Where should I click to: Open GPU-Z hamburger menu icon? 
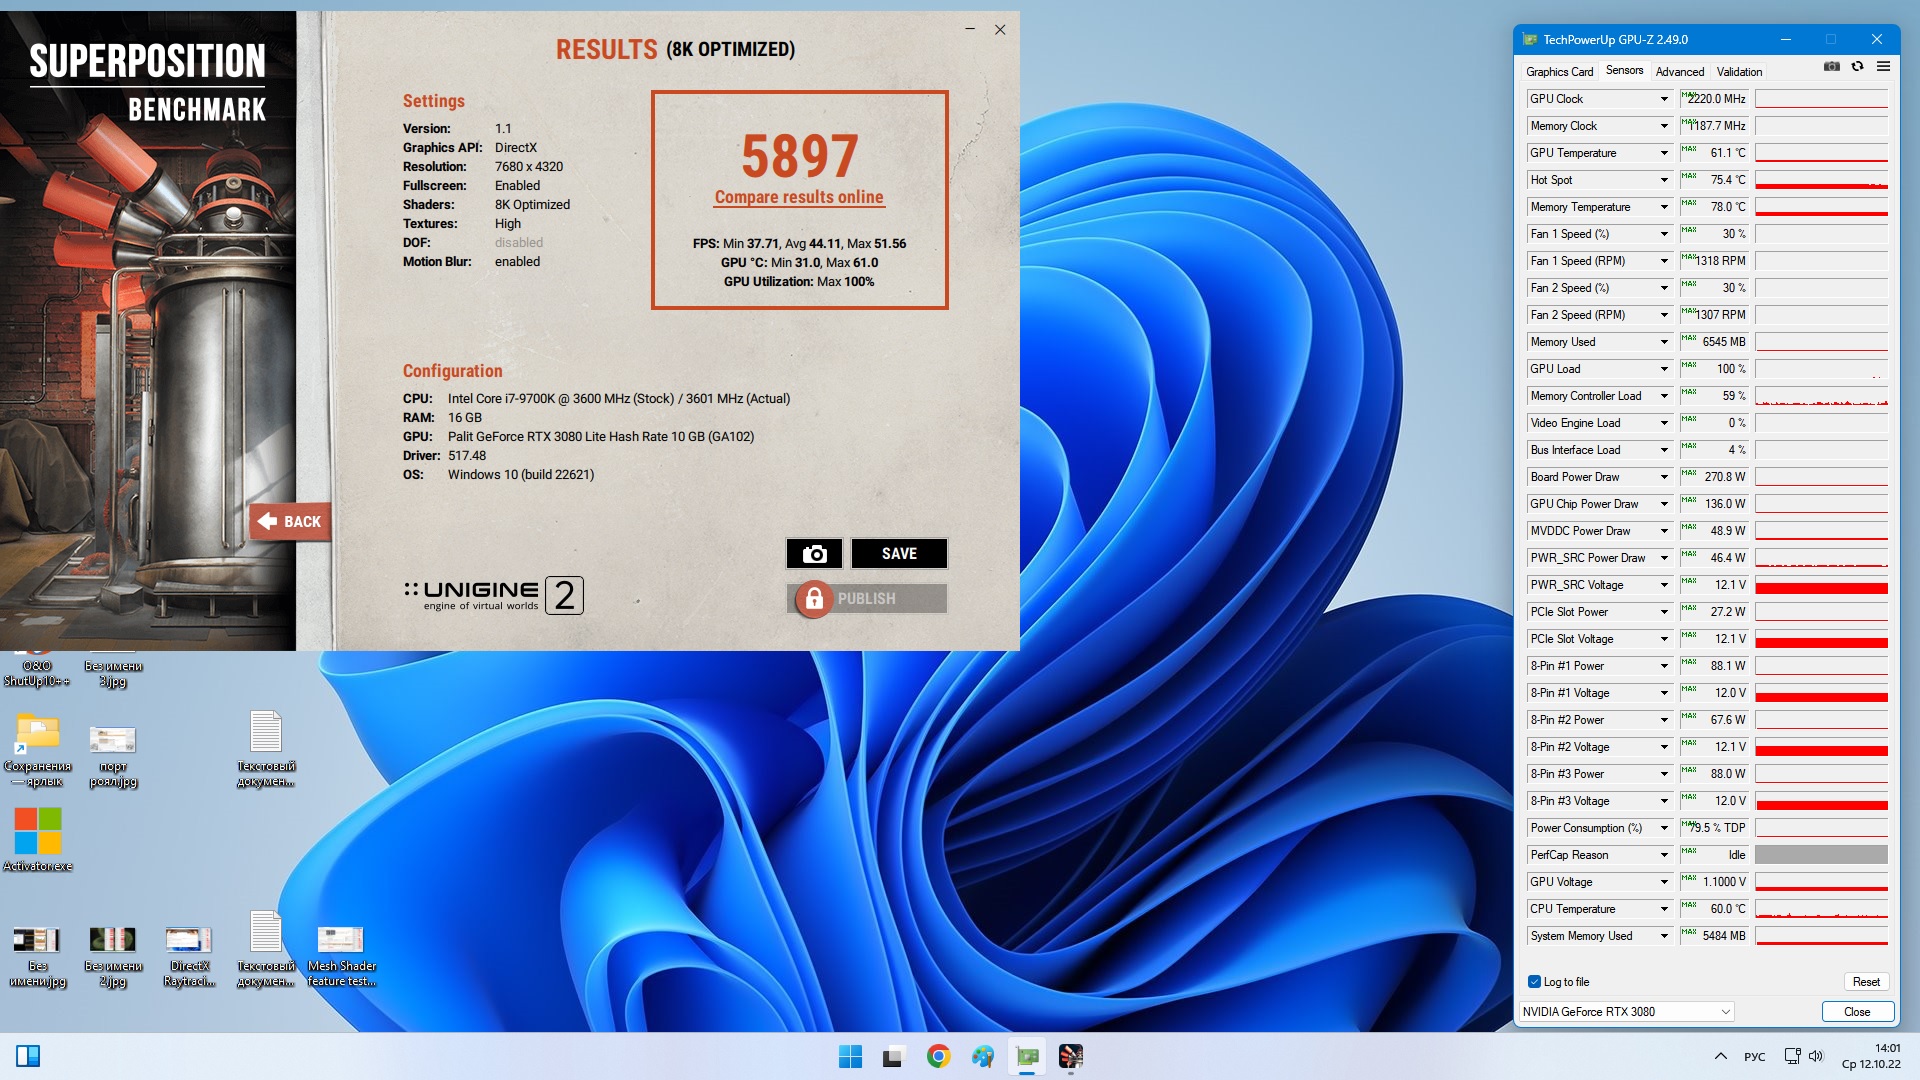click(1883, 67)
